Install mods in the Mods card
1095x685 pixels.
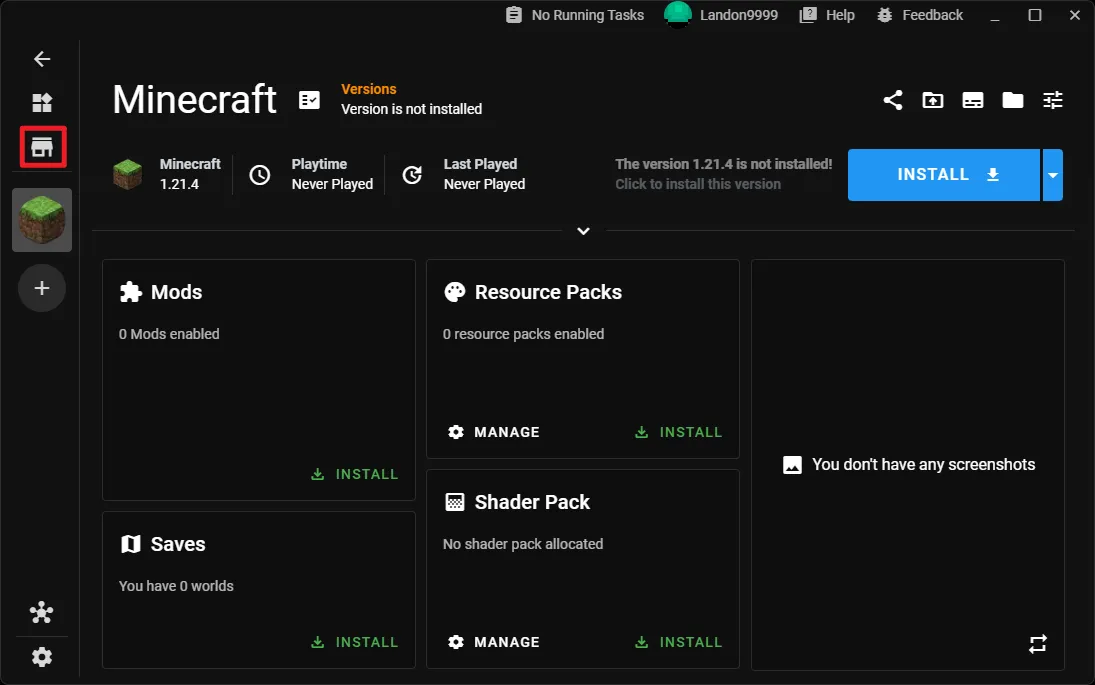click(355, 474)
